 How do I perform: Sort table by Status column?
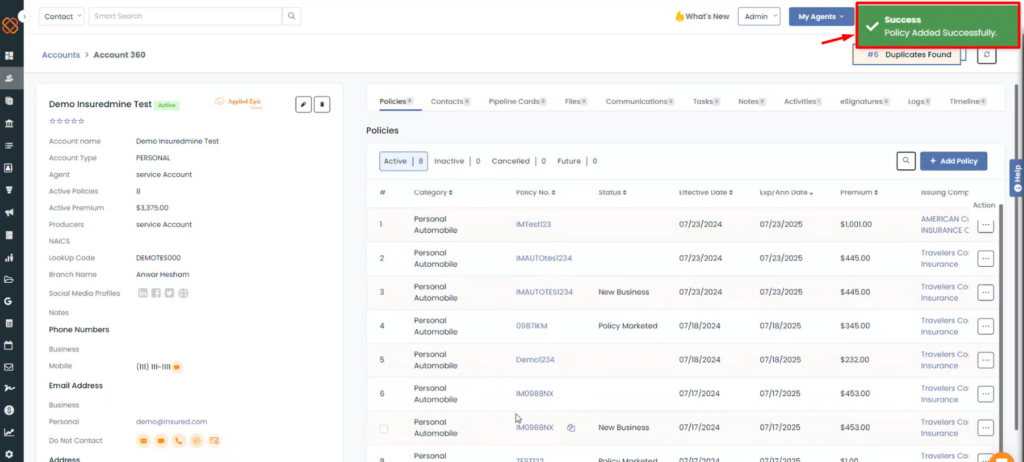pyautogui.click(x=612, y=193)
